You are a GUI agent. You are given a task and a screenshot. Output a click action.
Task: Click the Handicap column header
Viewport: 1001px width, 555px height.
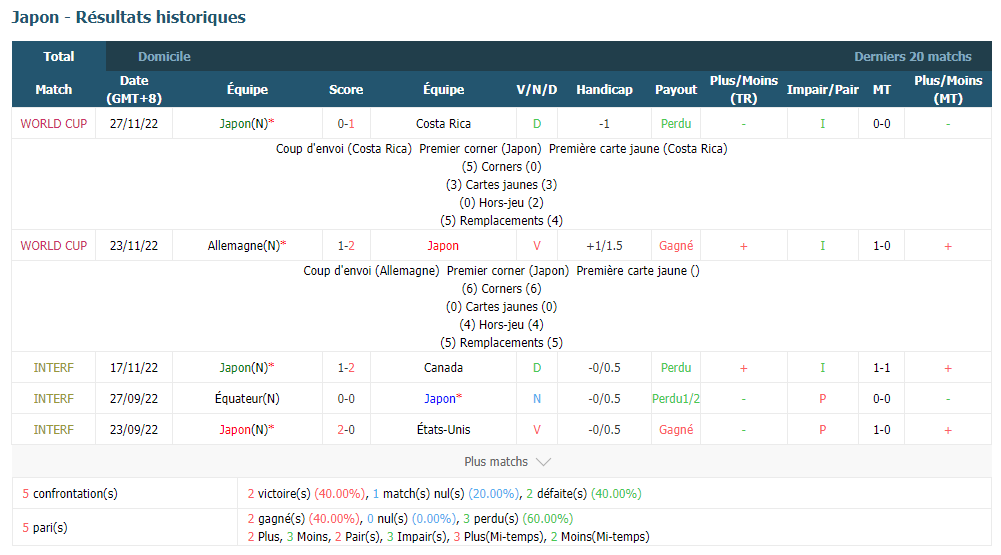604,89
